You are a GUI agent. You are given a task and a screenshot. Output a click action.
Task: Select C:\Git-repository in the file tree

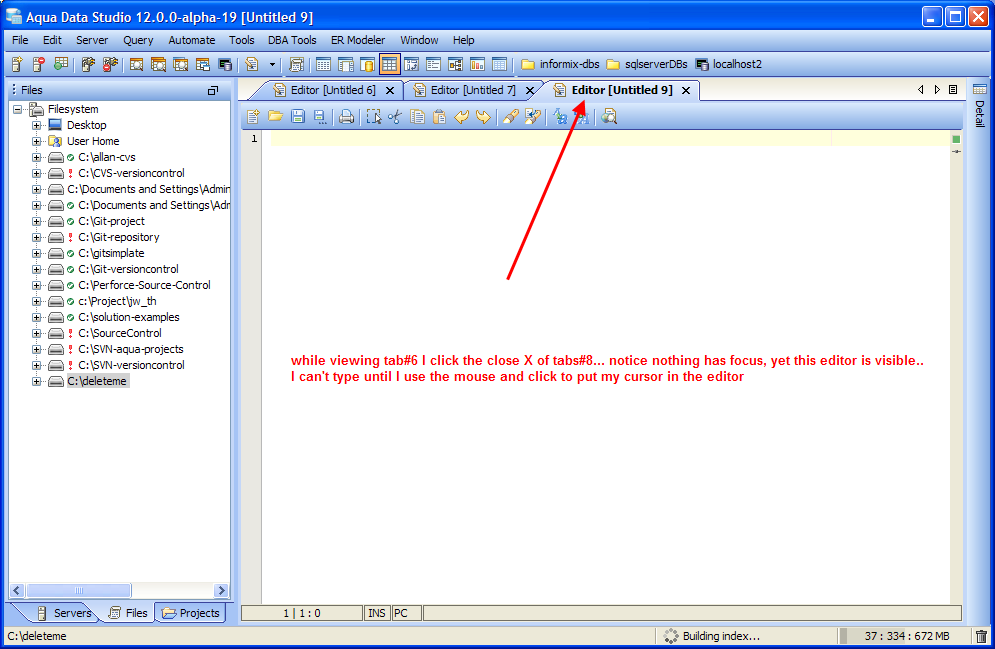coord(119,237)
